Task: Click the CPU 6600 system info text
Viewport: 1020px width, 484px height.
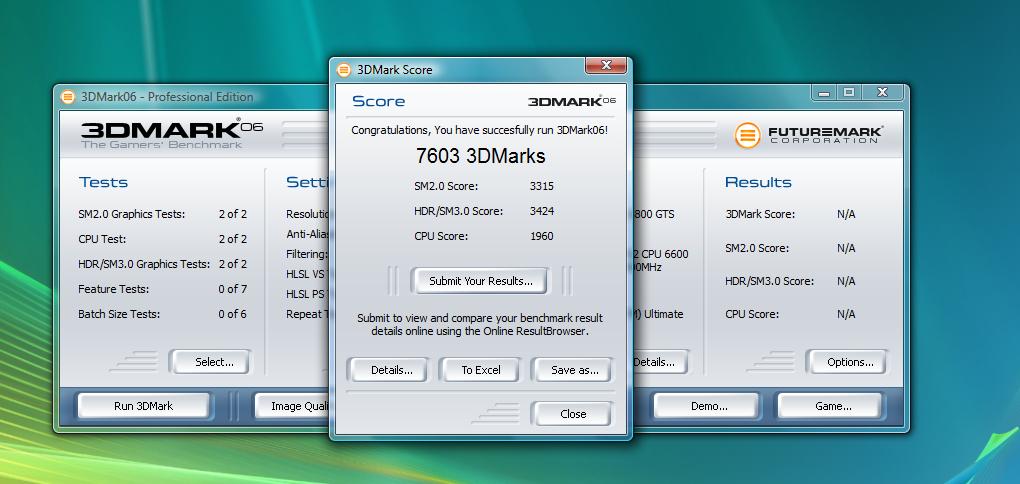Action: (x=661, y=254)
